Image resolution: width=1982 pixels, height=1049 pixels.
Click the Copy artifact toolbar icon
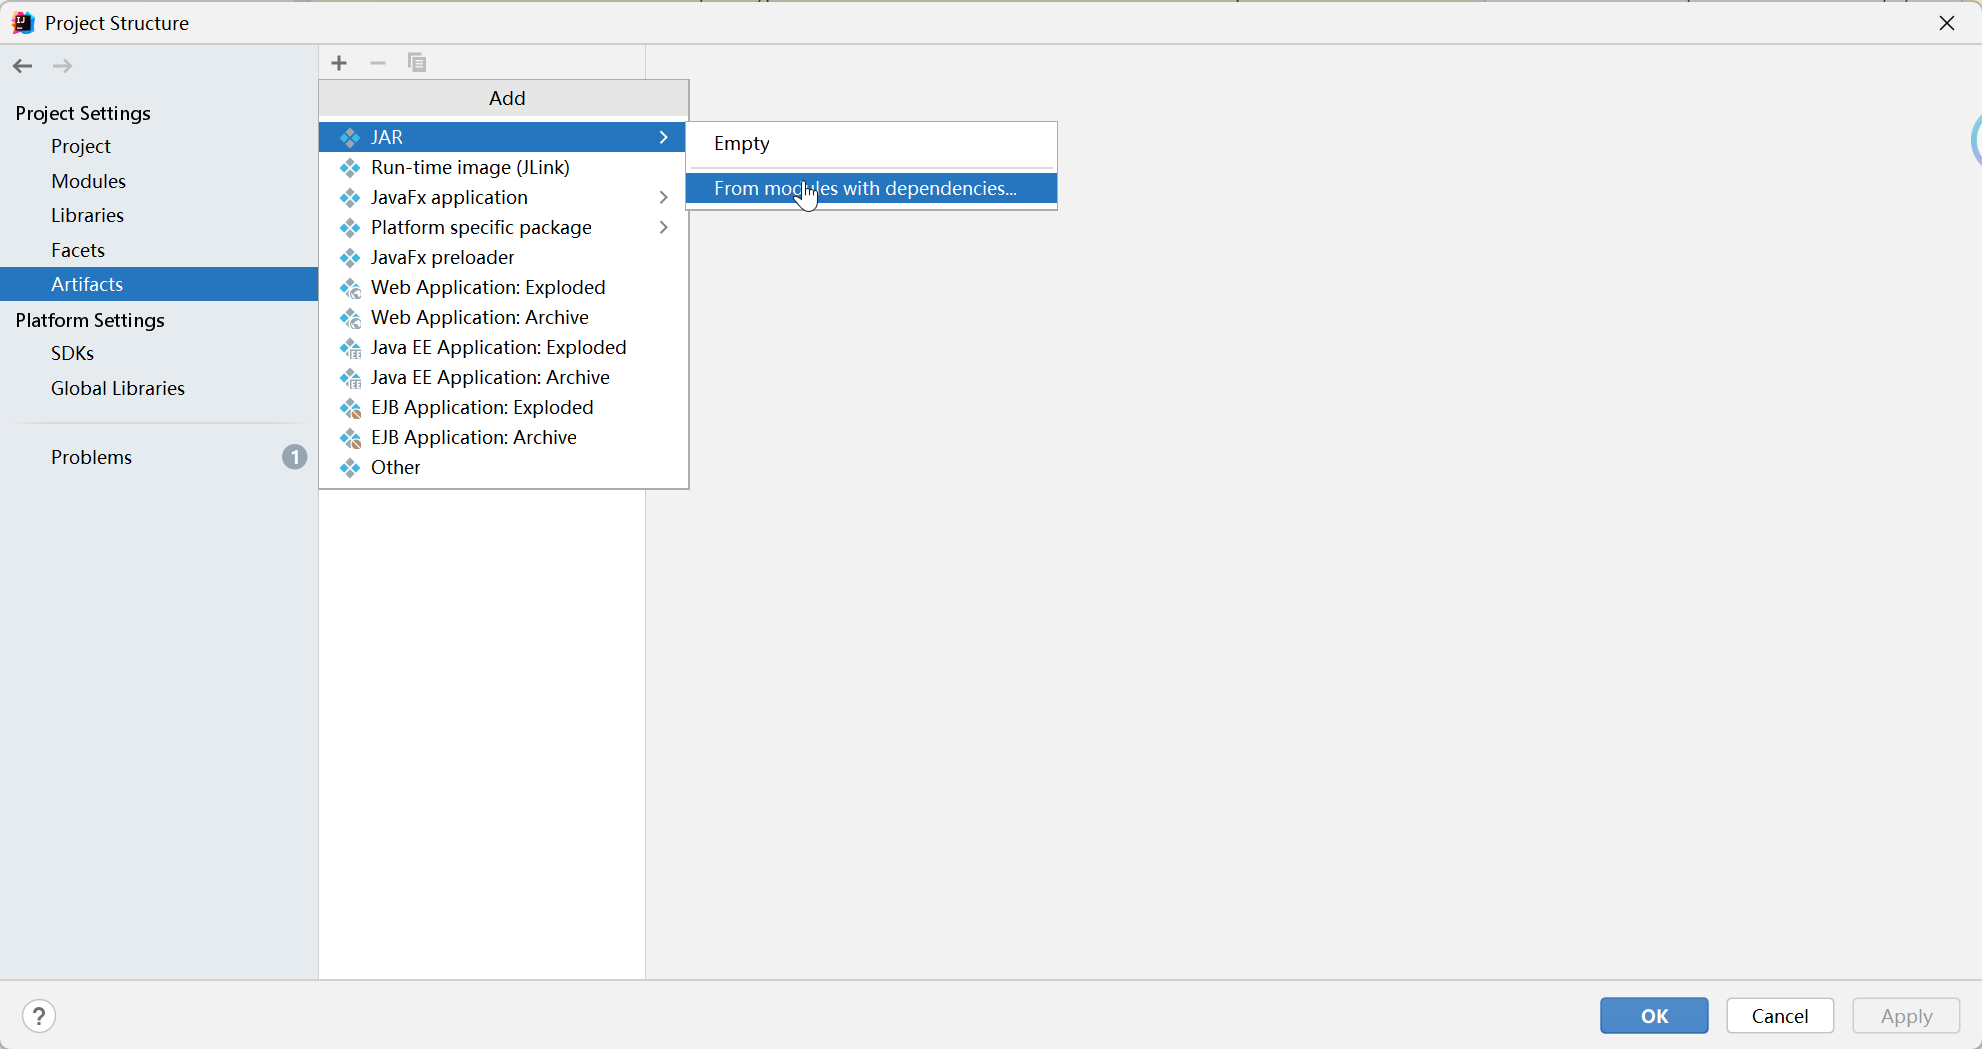click(x=417, y=63)
